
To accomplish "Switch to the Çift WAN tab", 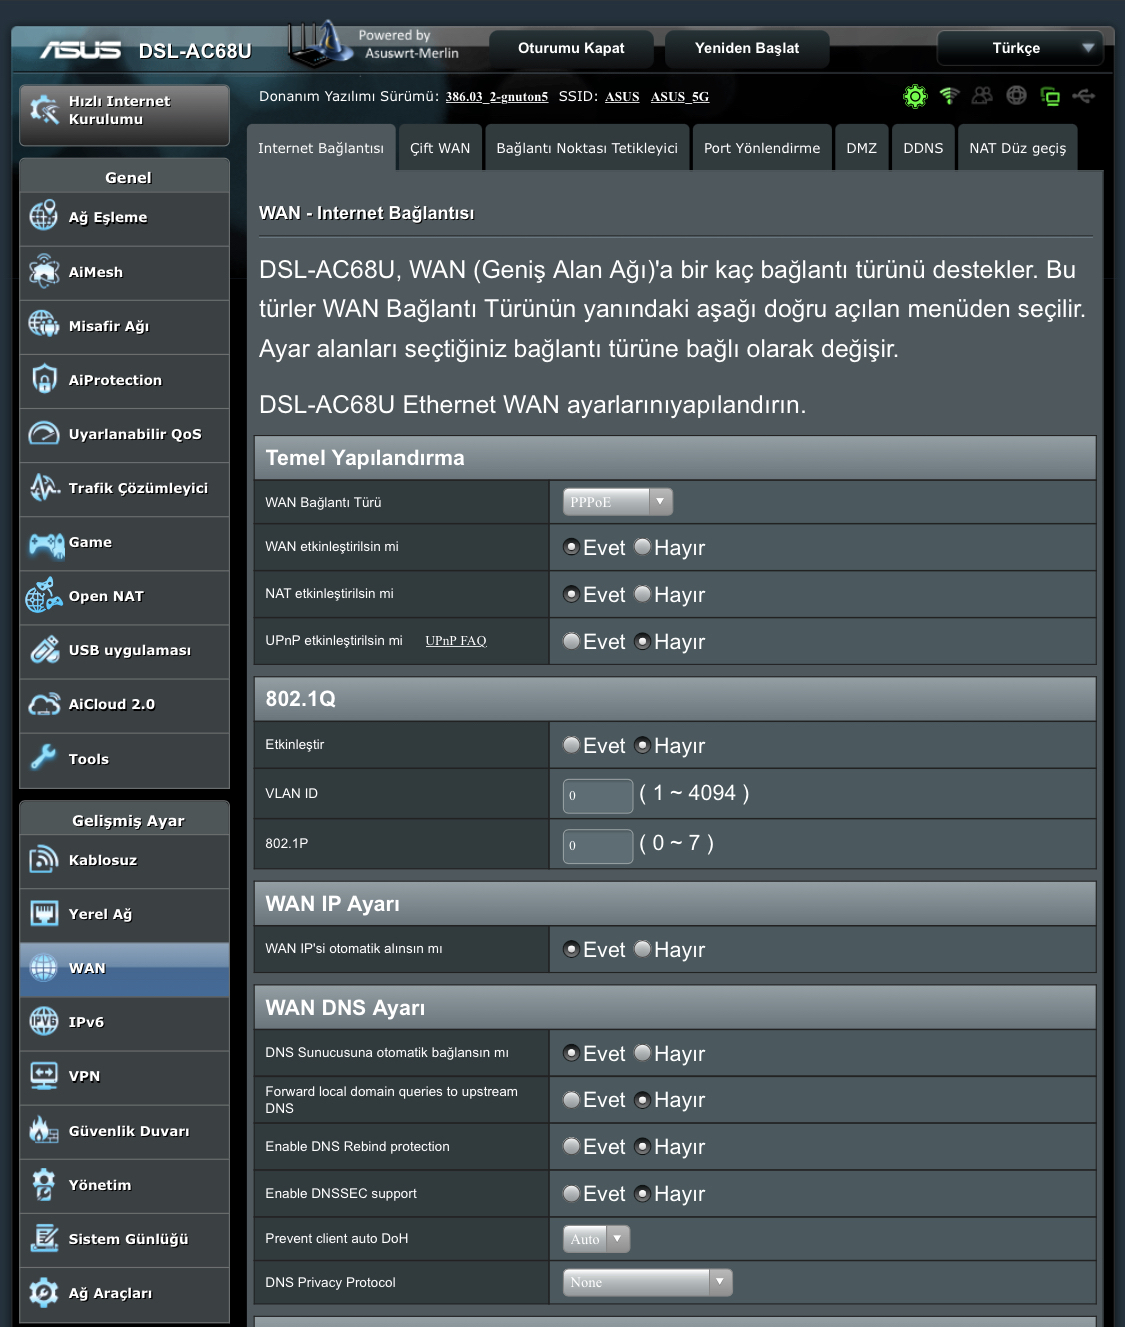I will [x=440, y=148].
